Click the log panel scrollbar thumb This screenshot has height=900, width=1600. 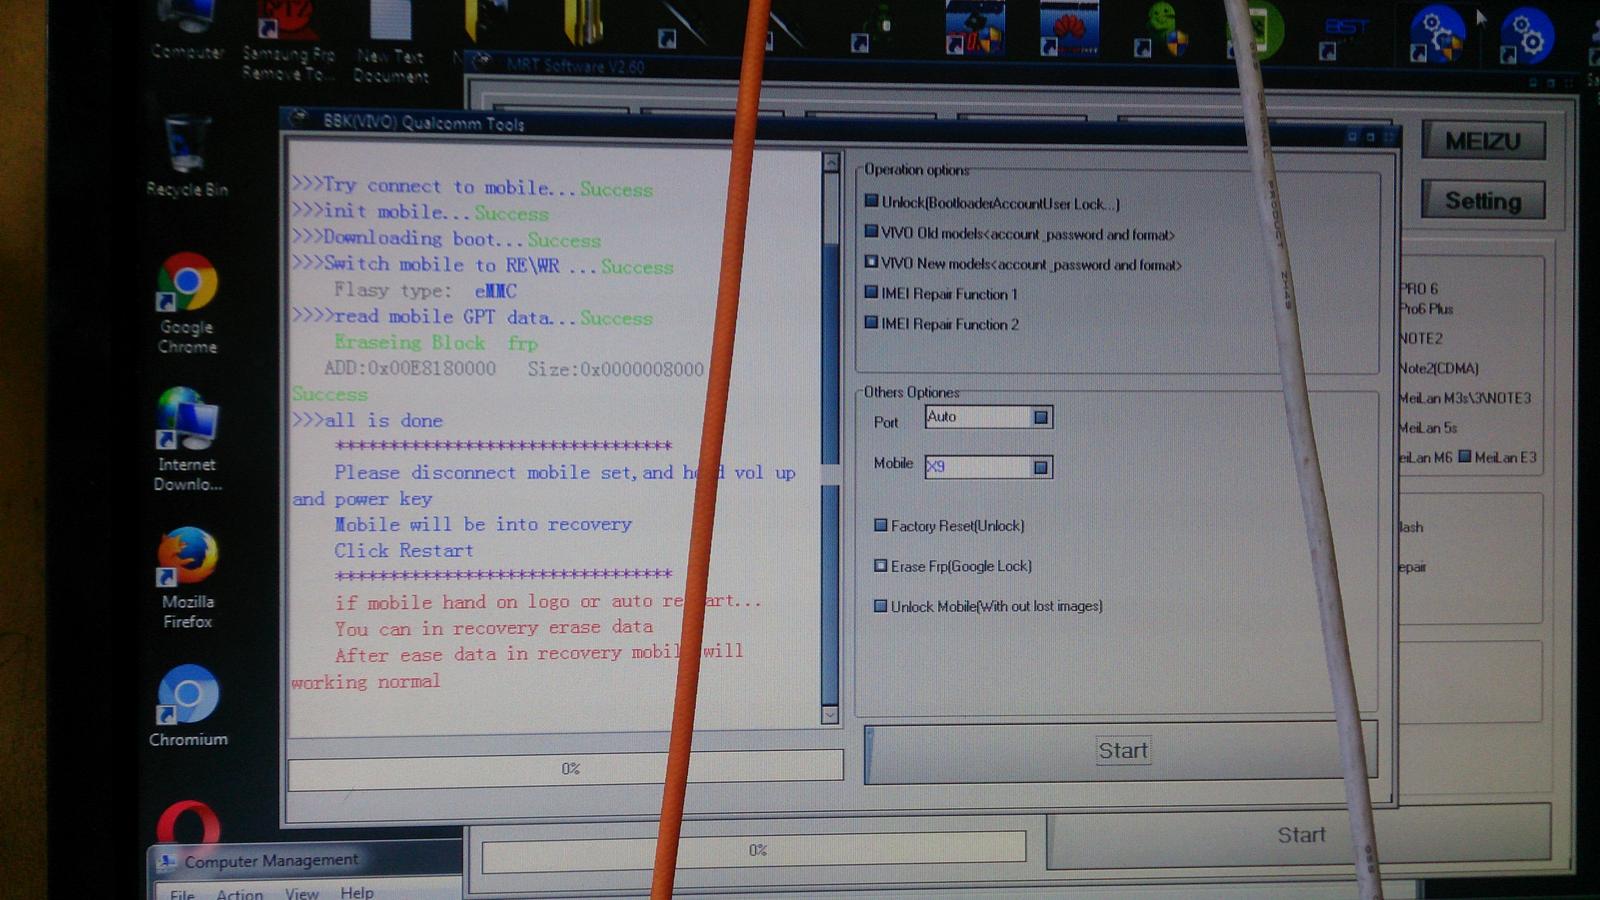coord(830,475)
